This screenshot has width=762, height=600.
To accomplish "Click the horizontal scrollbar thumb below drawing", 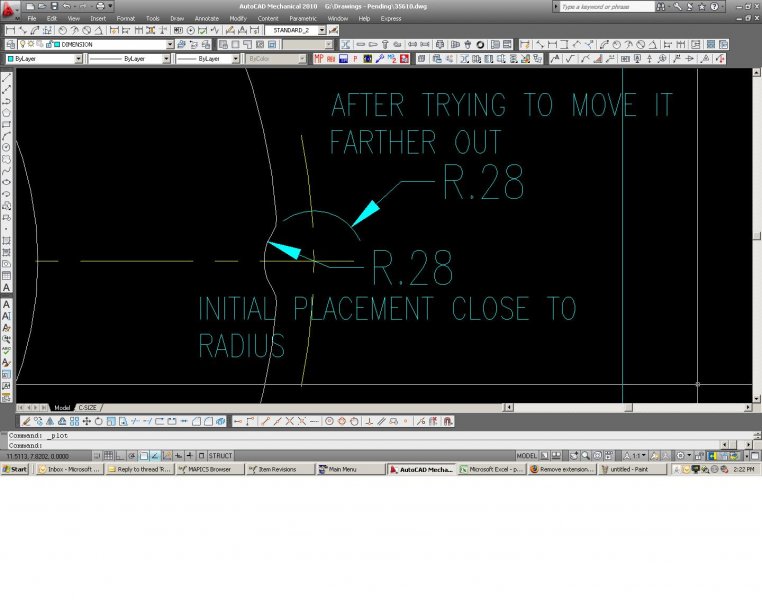I will click(x=628, y=408).
